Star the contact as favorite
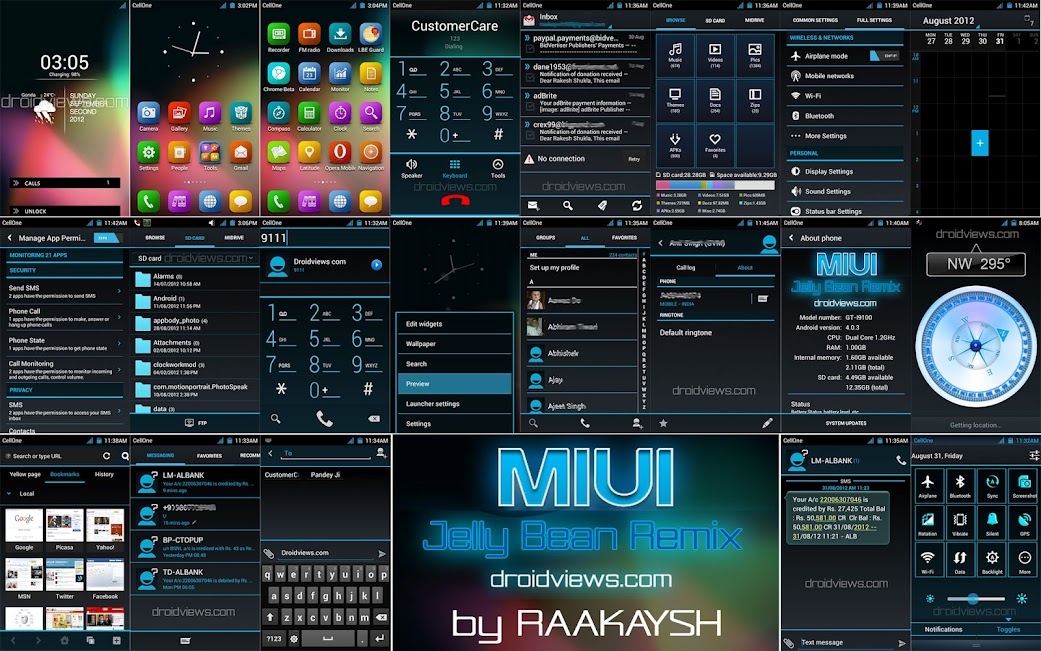1041x651 pixels. tap(663, 423)
